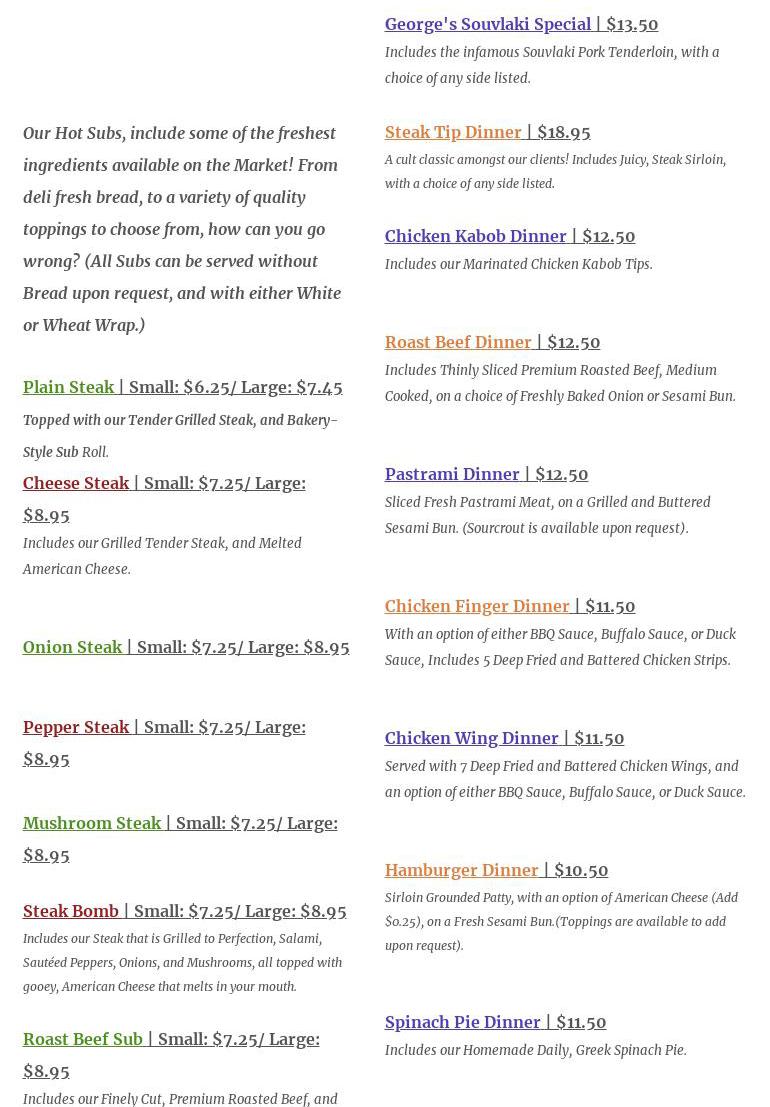Viewport: 770px width, 1107px height.
Task: Click the Steak Tip Dinner link
Action: click(x=453, y=132)
